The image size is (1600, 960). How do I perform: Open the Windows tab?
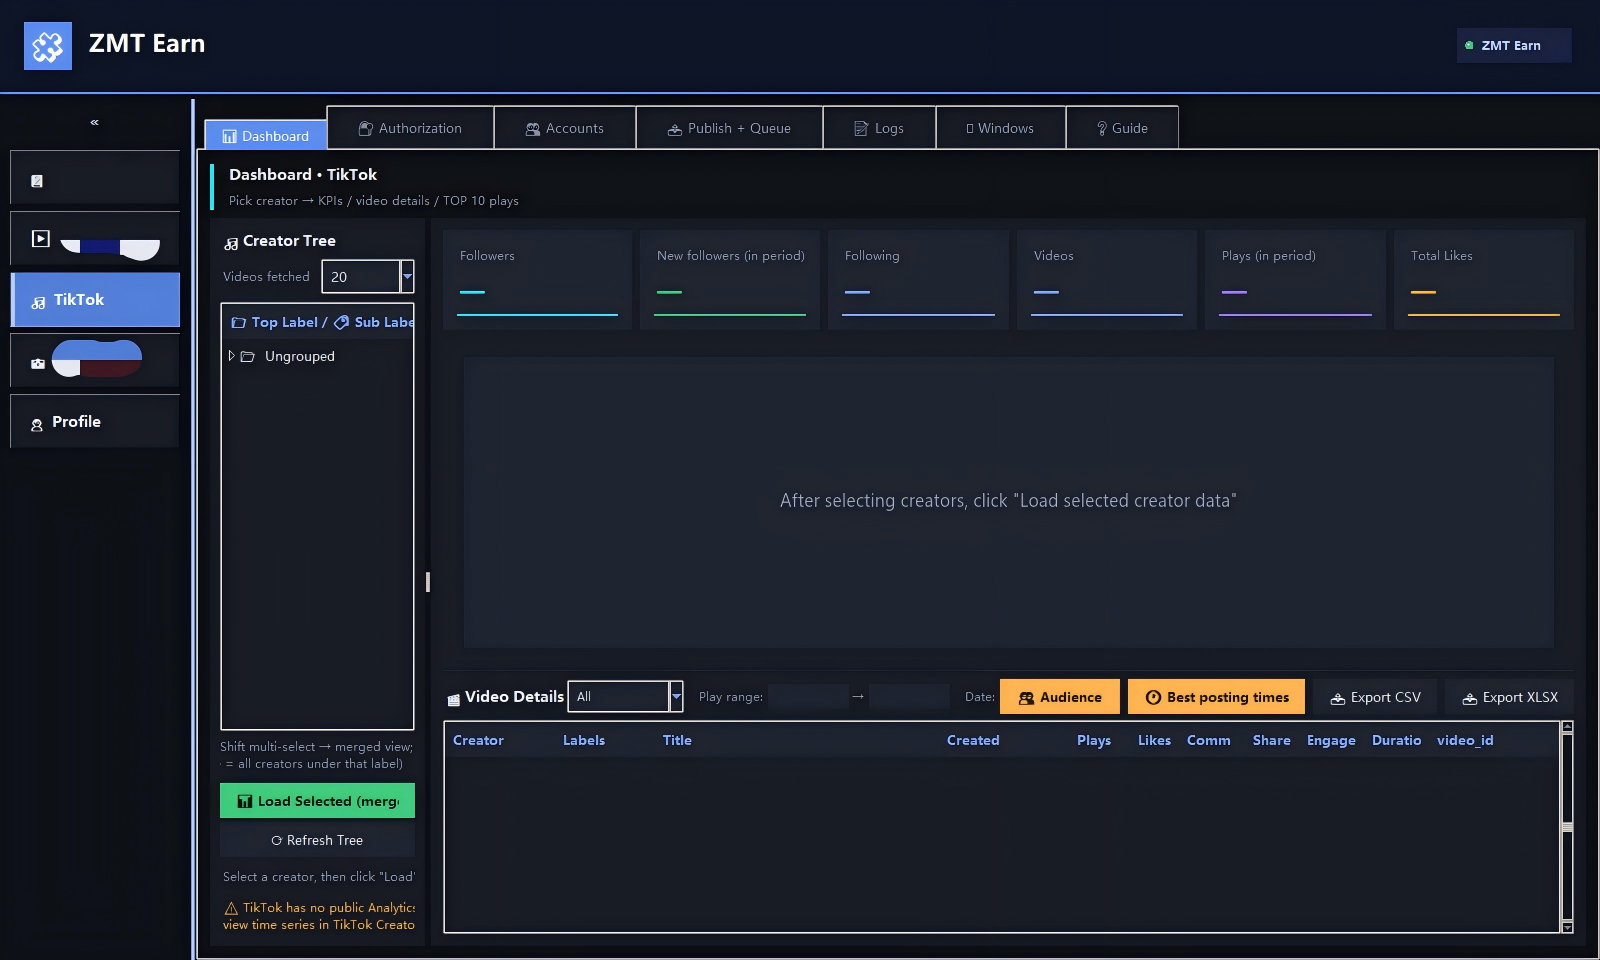[x=1001, y=128]
